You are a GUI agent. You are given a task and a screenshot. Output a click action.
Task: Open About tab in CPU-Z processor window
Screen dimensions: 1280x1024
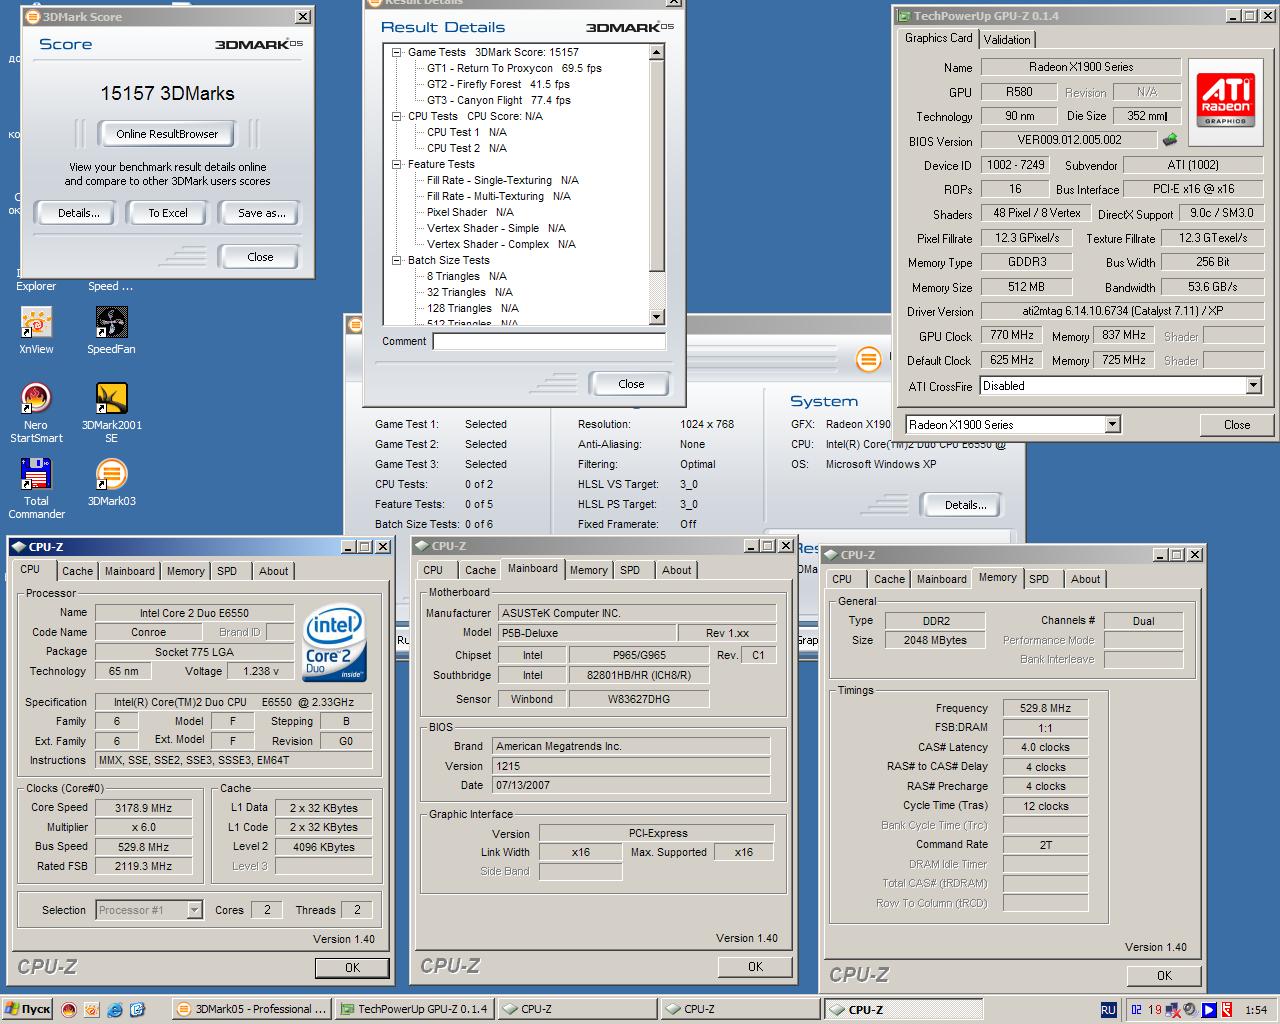click(x=273, y=571)
